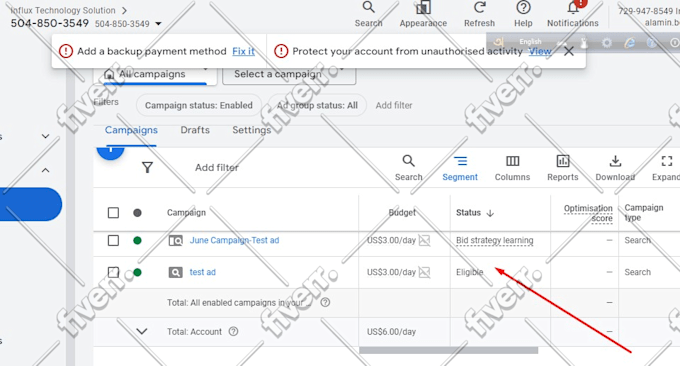The height and width of the screenshot is (366, 680).
Task: Open the Select a campaign dropdown
Action: [289, 75]
